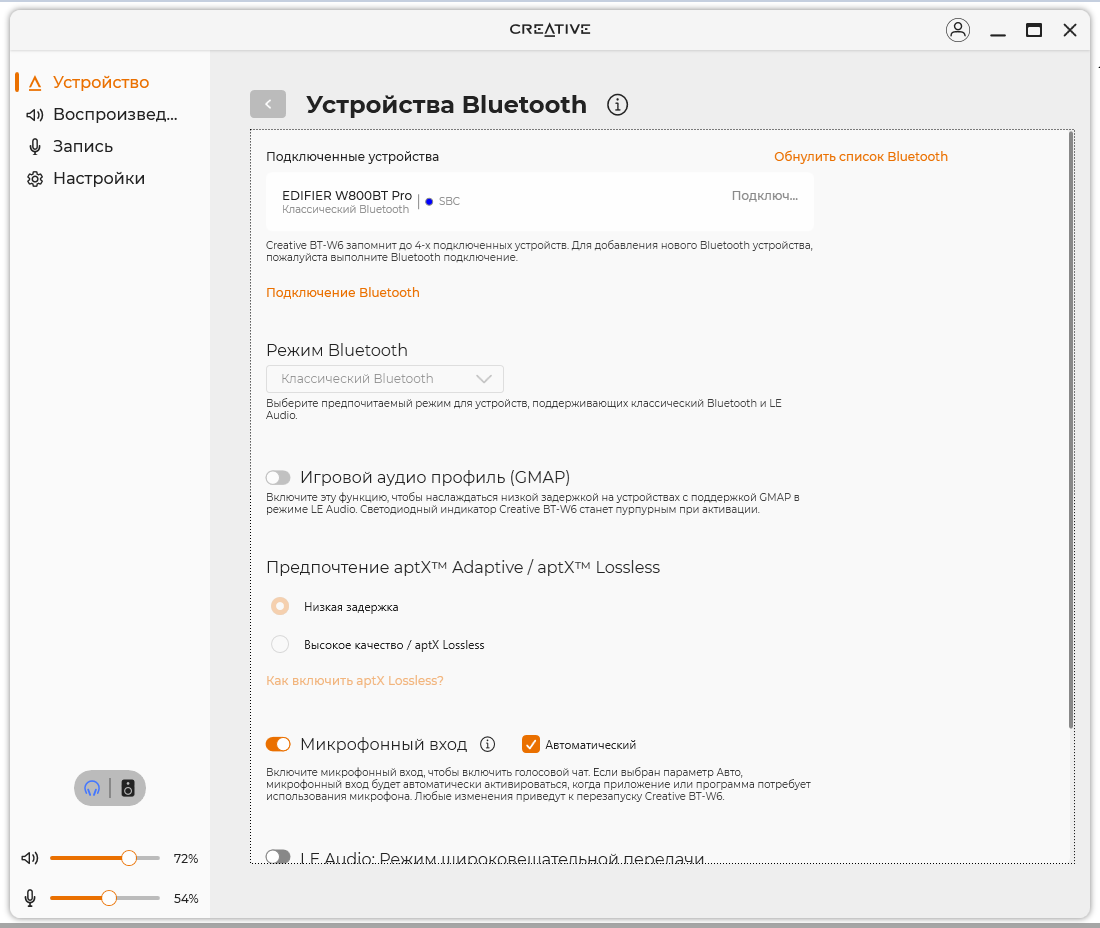This screenshot has width=1100, height=928.
Task: Click the Подключение Bluetooth link
Action: (x=342, y=292)
